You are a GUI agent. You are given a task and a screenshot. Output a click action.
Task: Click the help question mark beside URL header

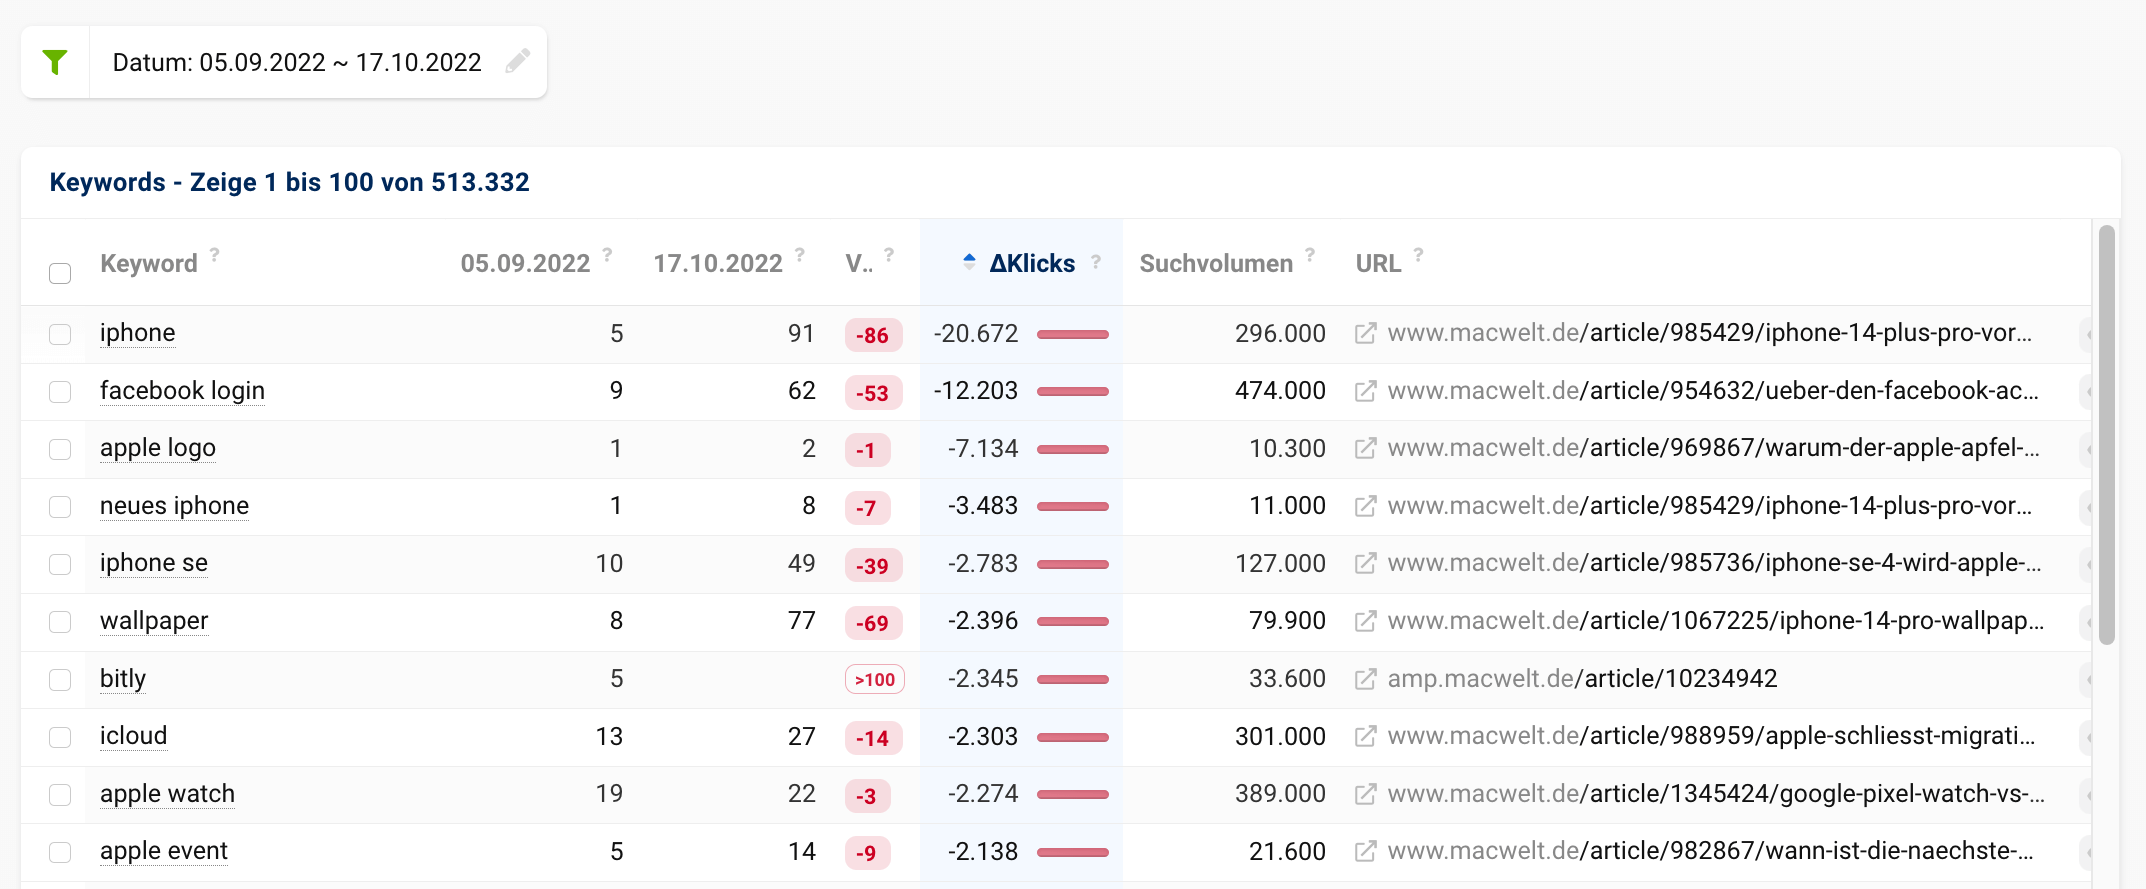[1418, 255]
